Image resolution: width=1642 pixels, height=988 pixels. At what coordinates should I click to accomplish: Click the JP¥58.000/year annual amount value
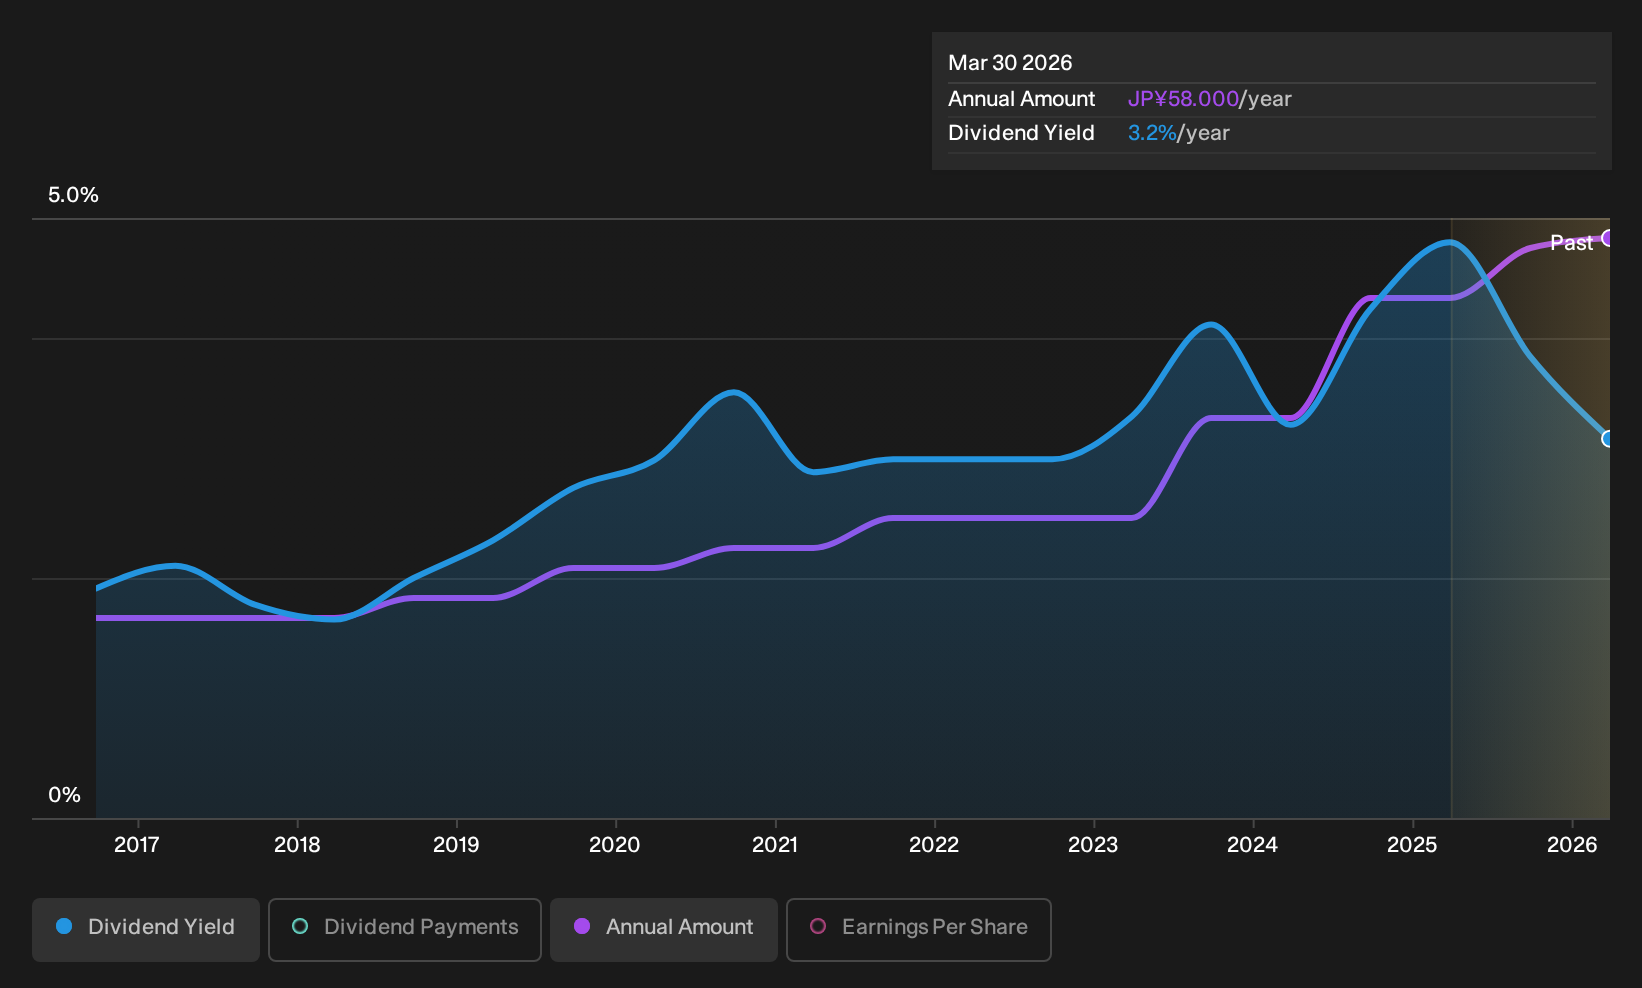click(1210, 99)
